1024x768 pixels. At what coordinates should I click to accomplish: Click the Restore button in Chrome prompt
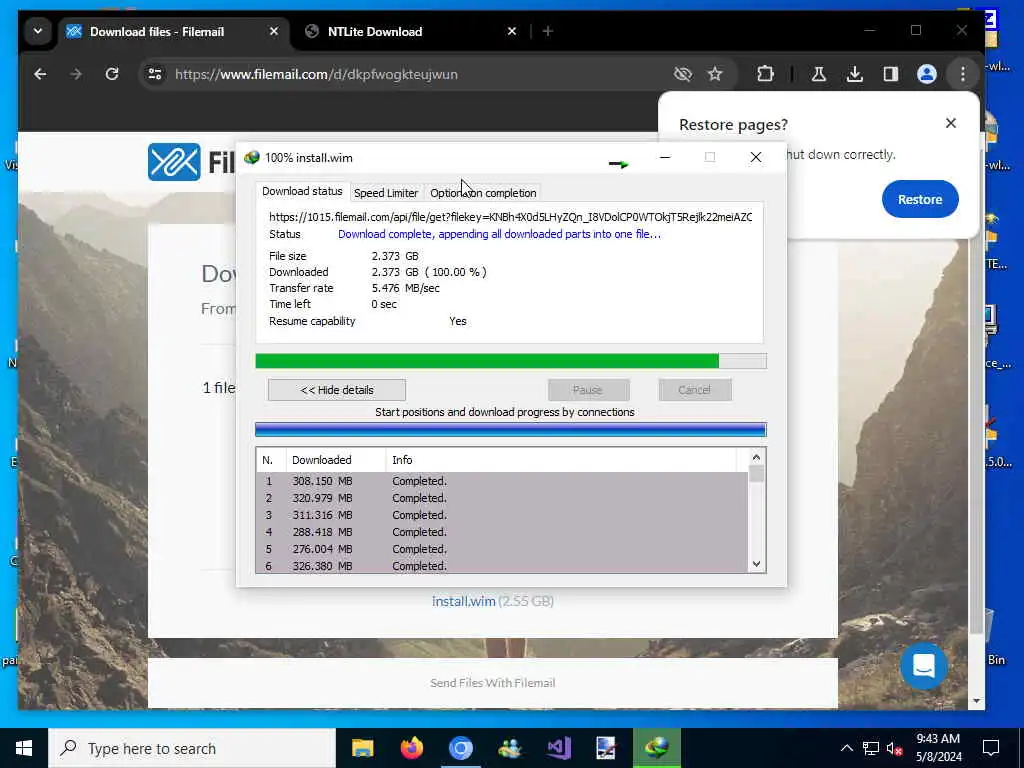(x=920, y=199)
